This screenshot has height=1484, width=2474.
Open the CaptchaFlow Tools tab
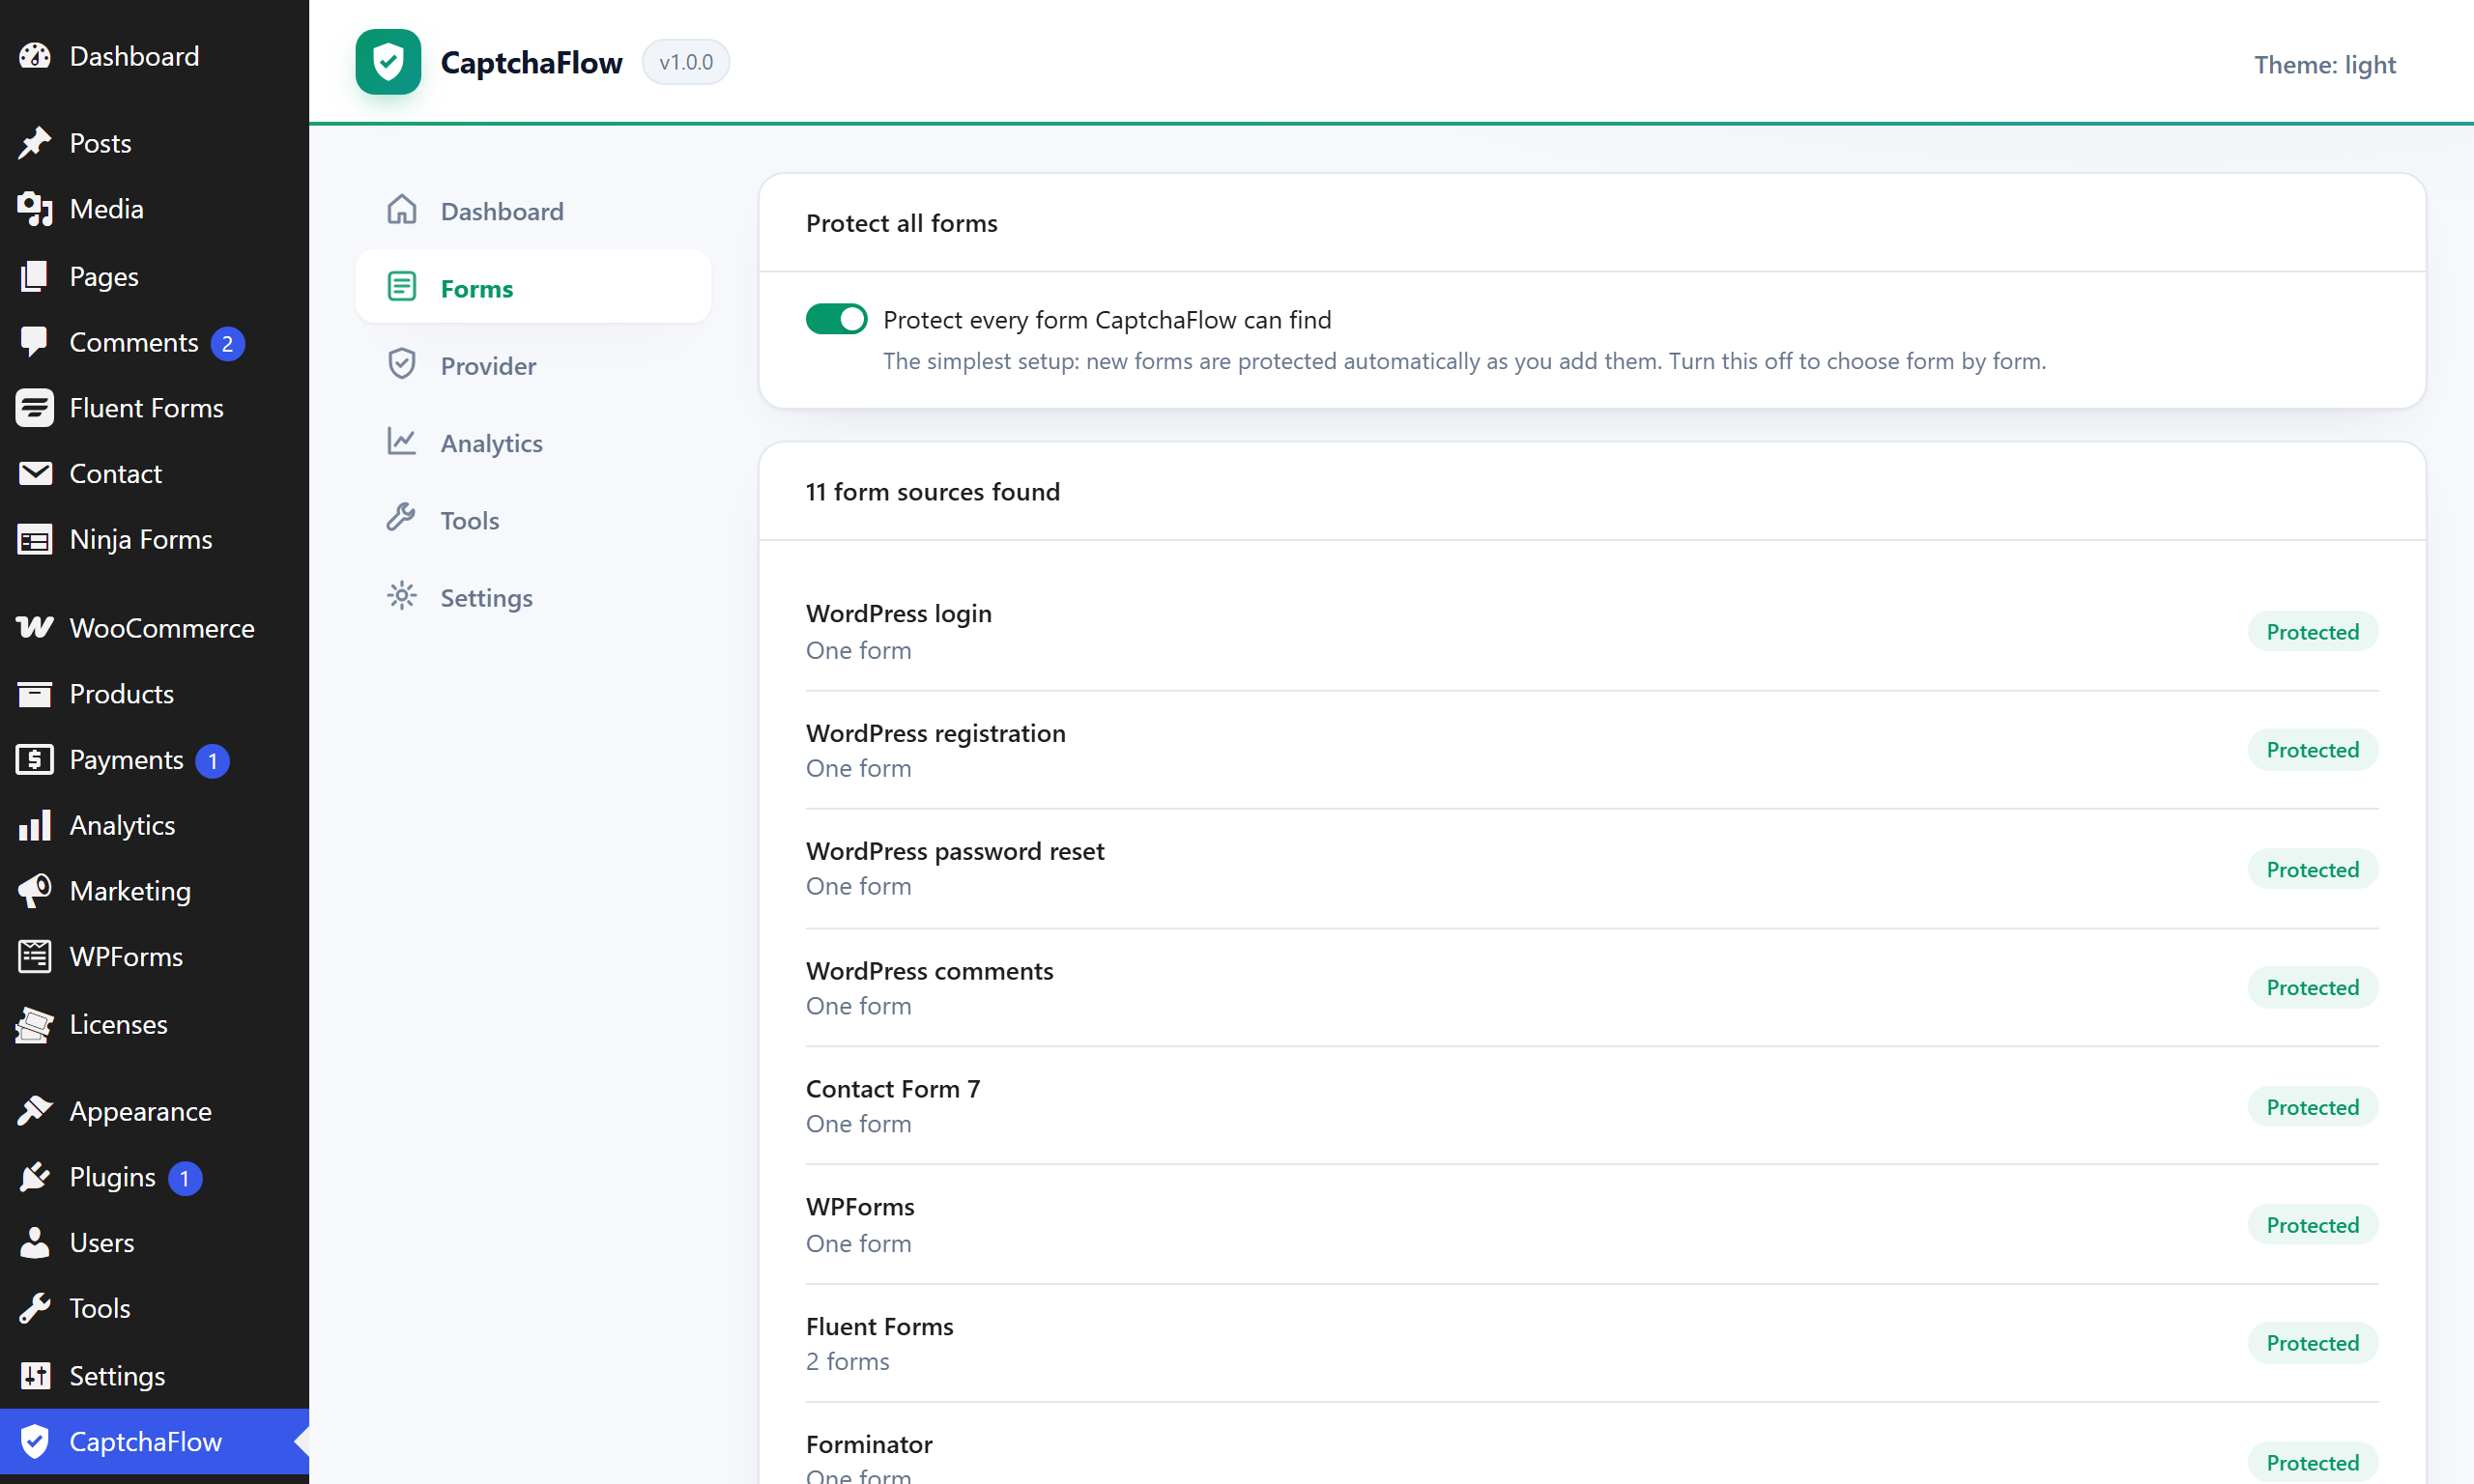[x=533, y=520]
